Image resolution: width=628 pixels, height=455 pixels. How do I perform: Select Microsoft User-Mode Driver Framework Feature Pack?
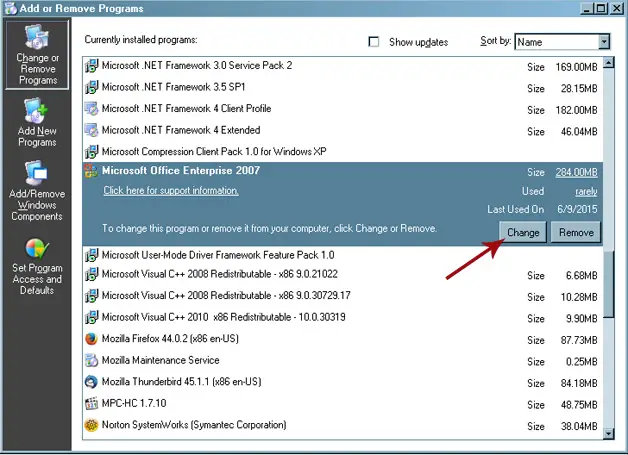click(x=343, y=255)
